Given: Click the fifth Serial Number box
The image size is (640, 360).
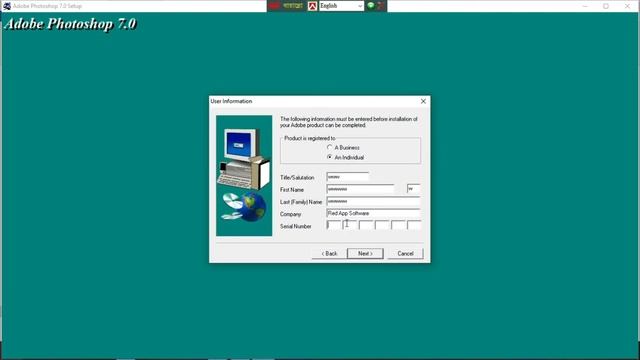Looking at the screenshot, I should pos(398,225).
